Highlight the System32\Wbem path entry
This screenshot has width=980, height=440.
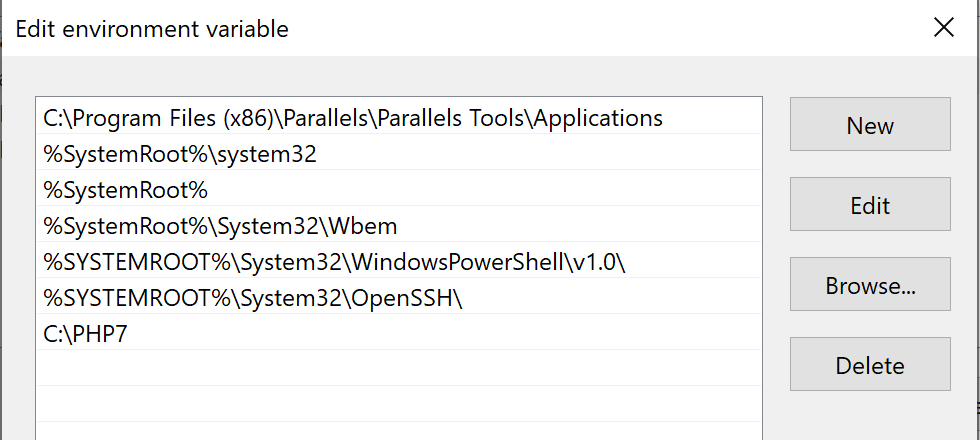[220, 226]
